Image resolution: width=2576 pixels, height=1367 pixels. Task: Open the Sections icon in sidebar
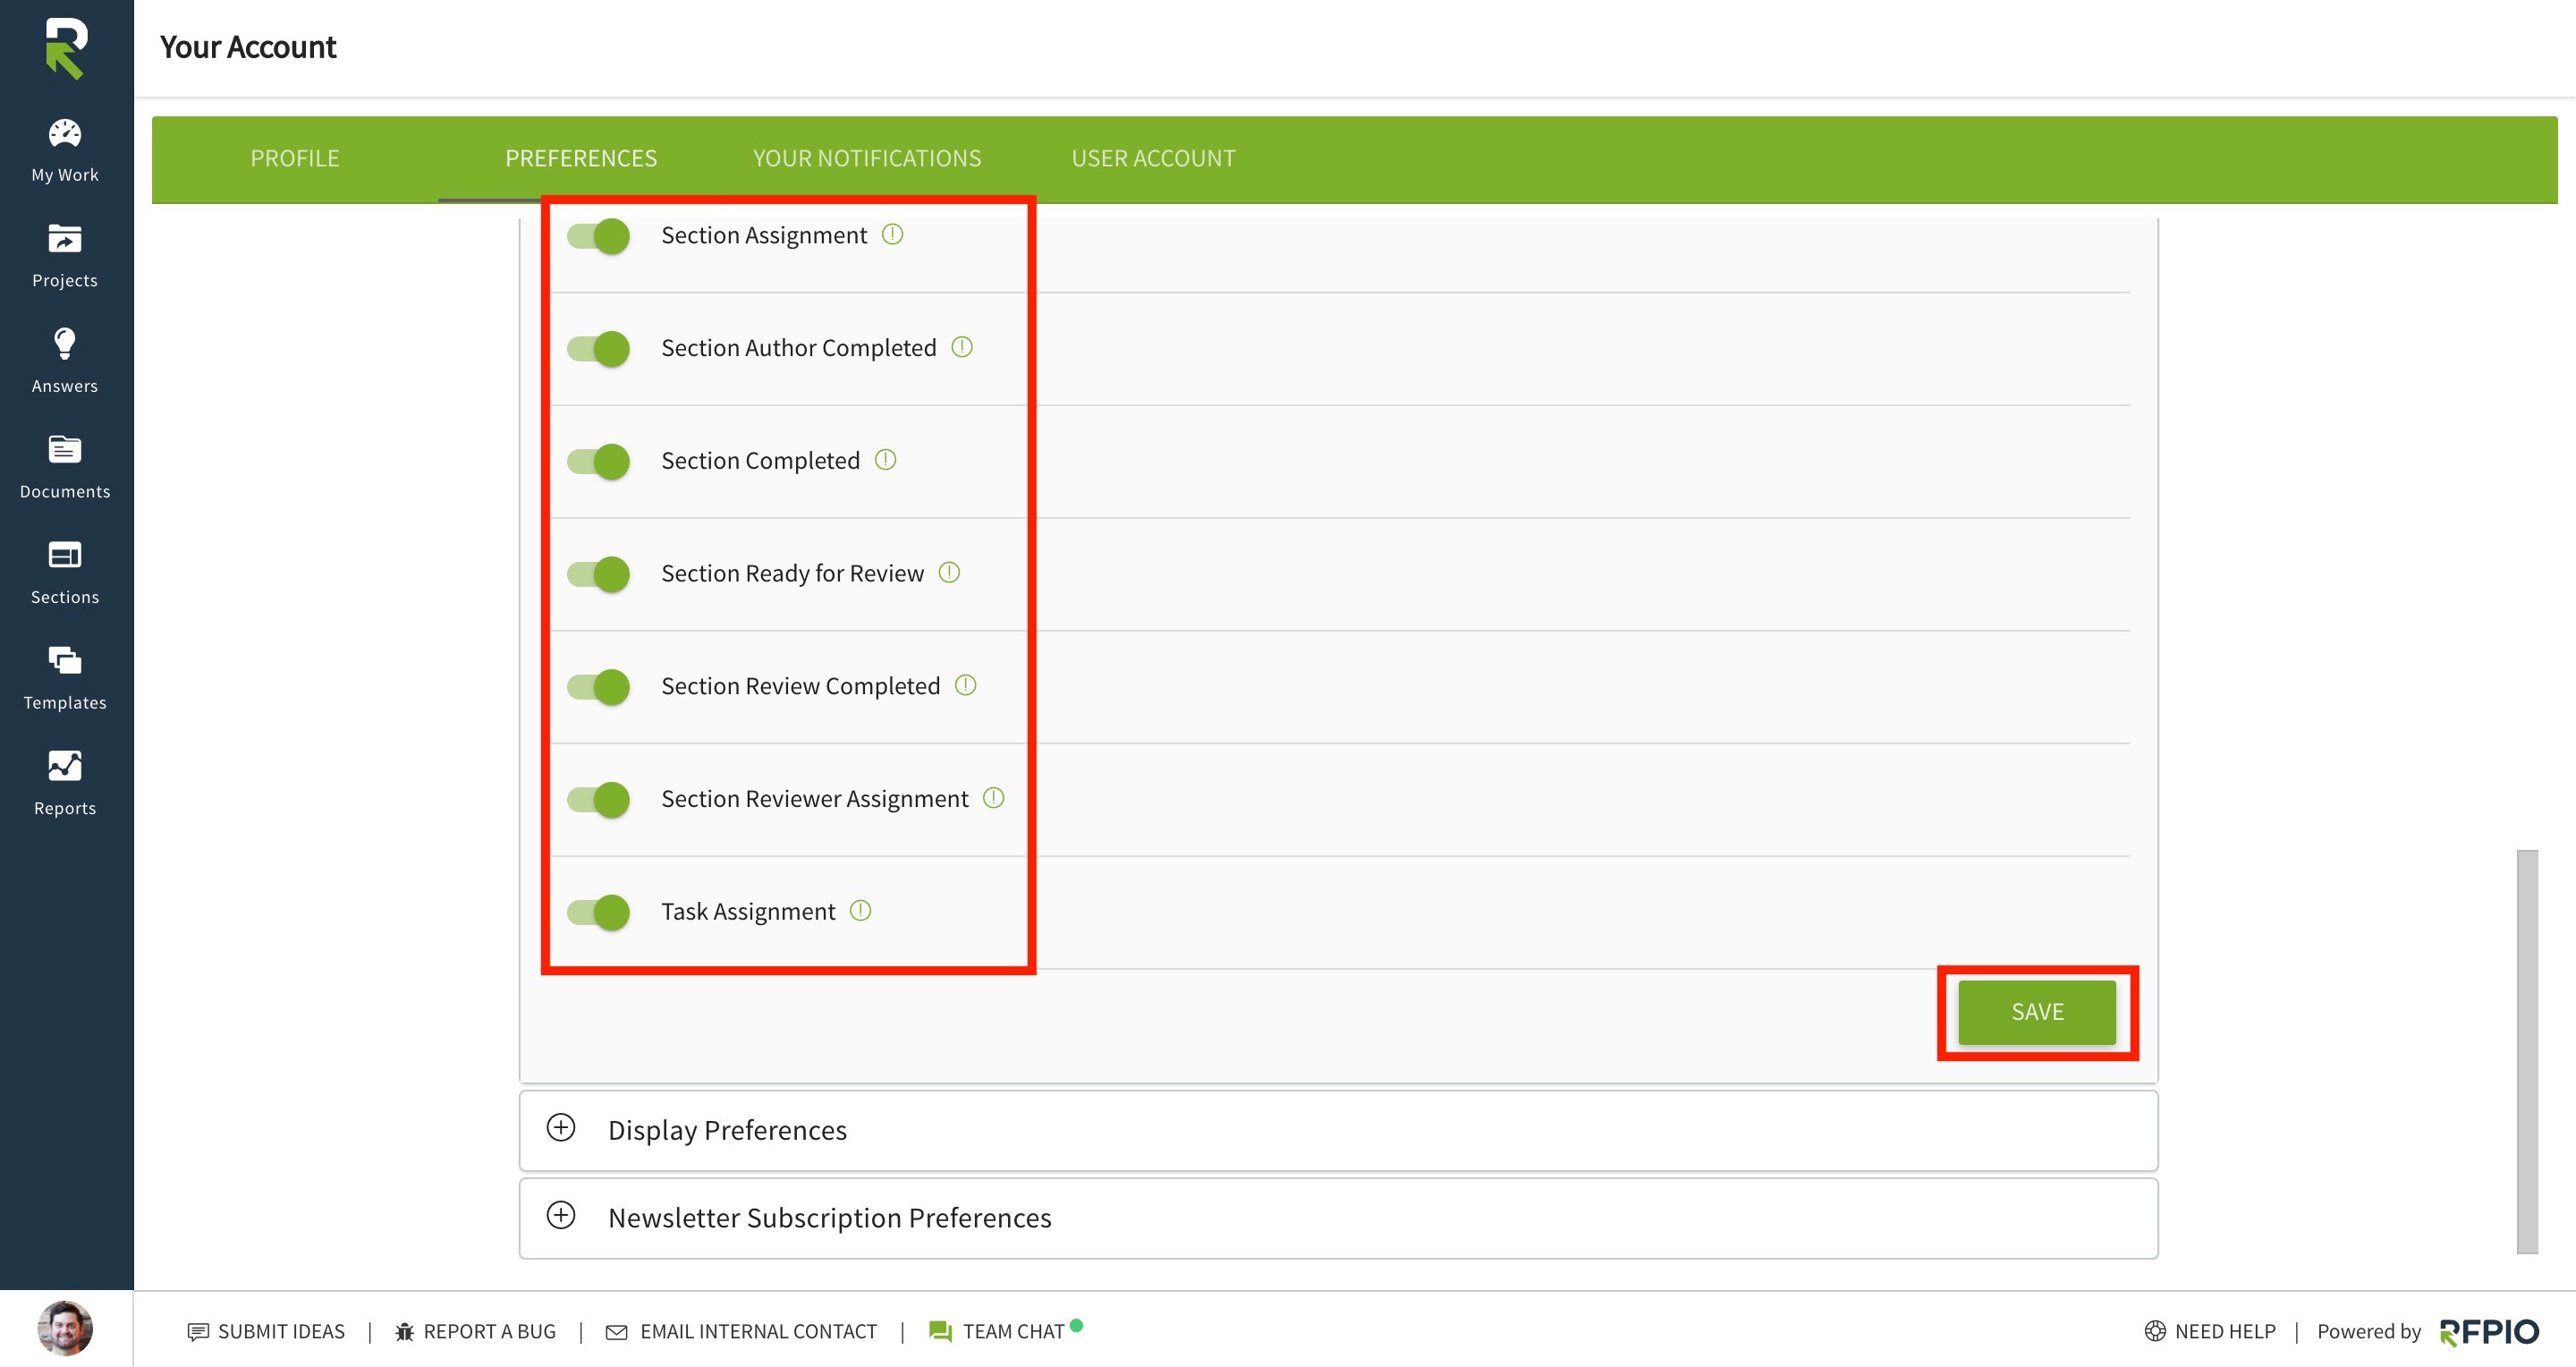[x=65, y=554]
